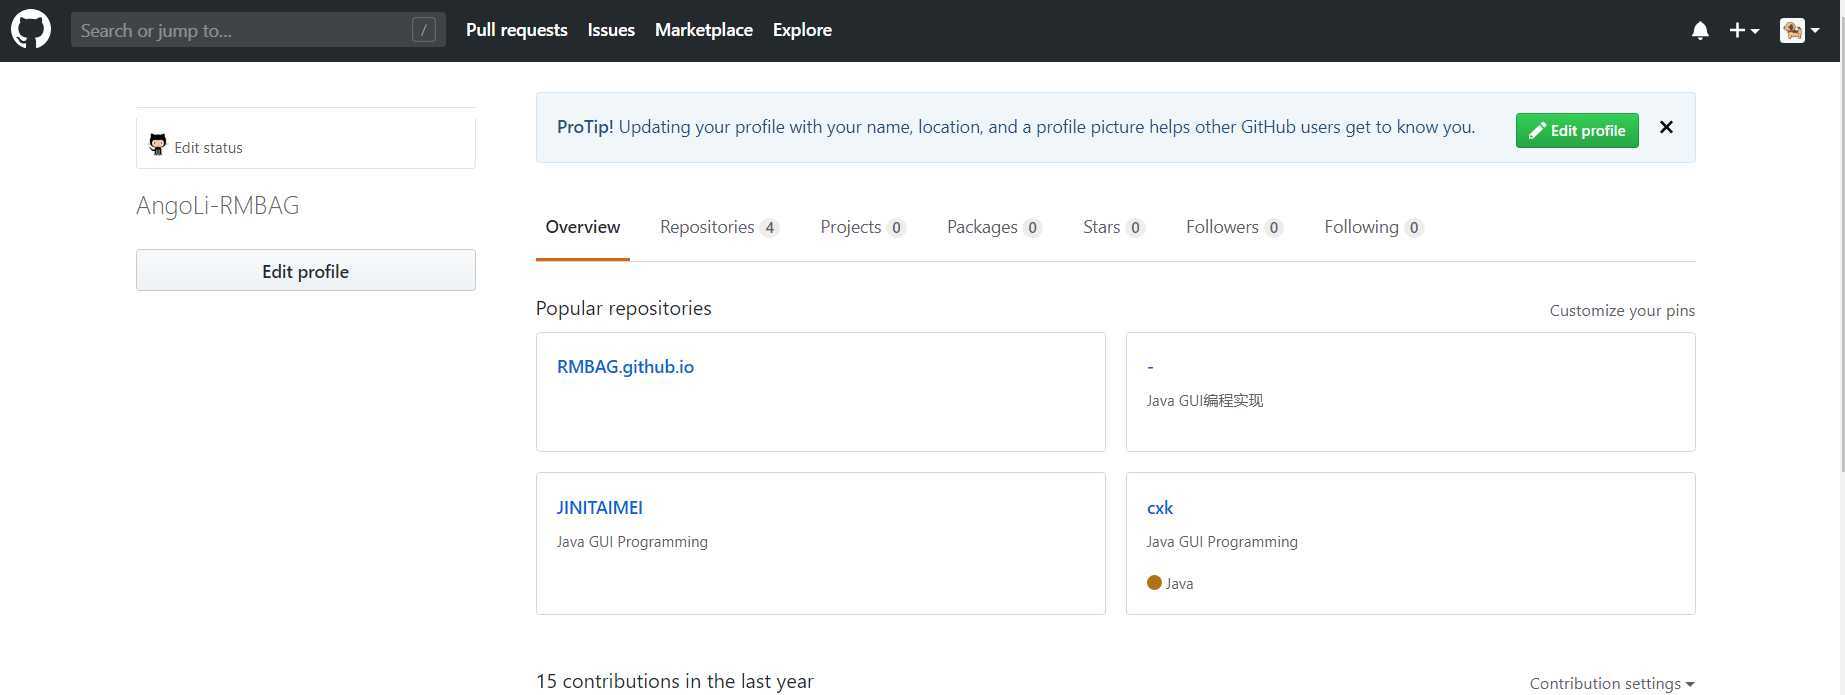Go to GitHub home via Octocat logo
The height and width of the screenshot is (695, 1845).
31,30
